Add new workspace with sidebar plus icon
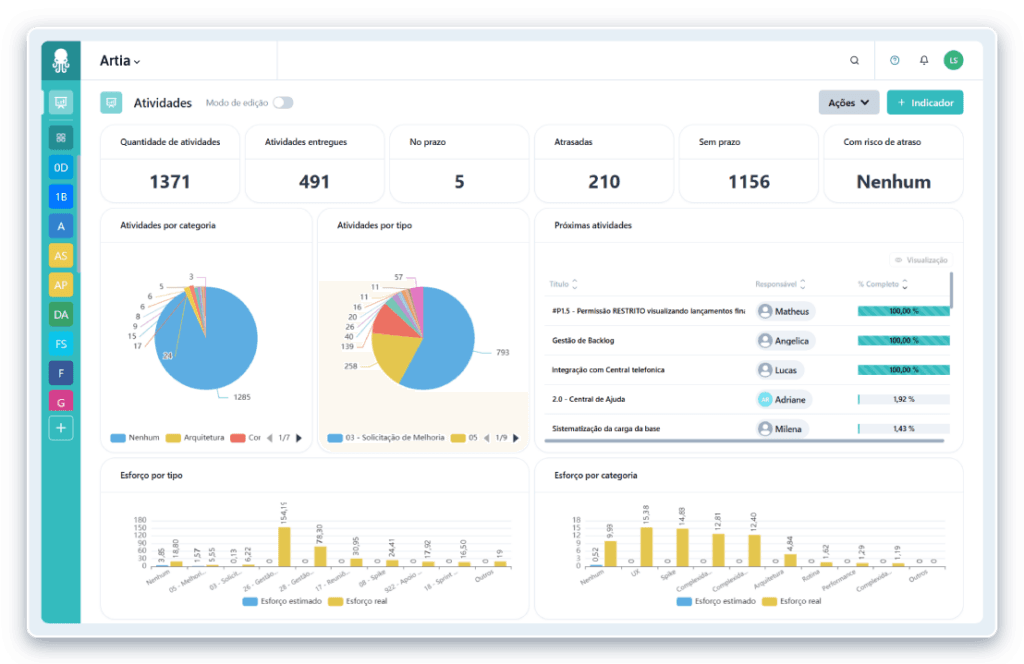Viewport: 1024px width, 664px height. [61, 428]
